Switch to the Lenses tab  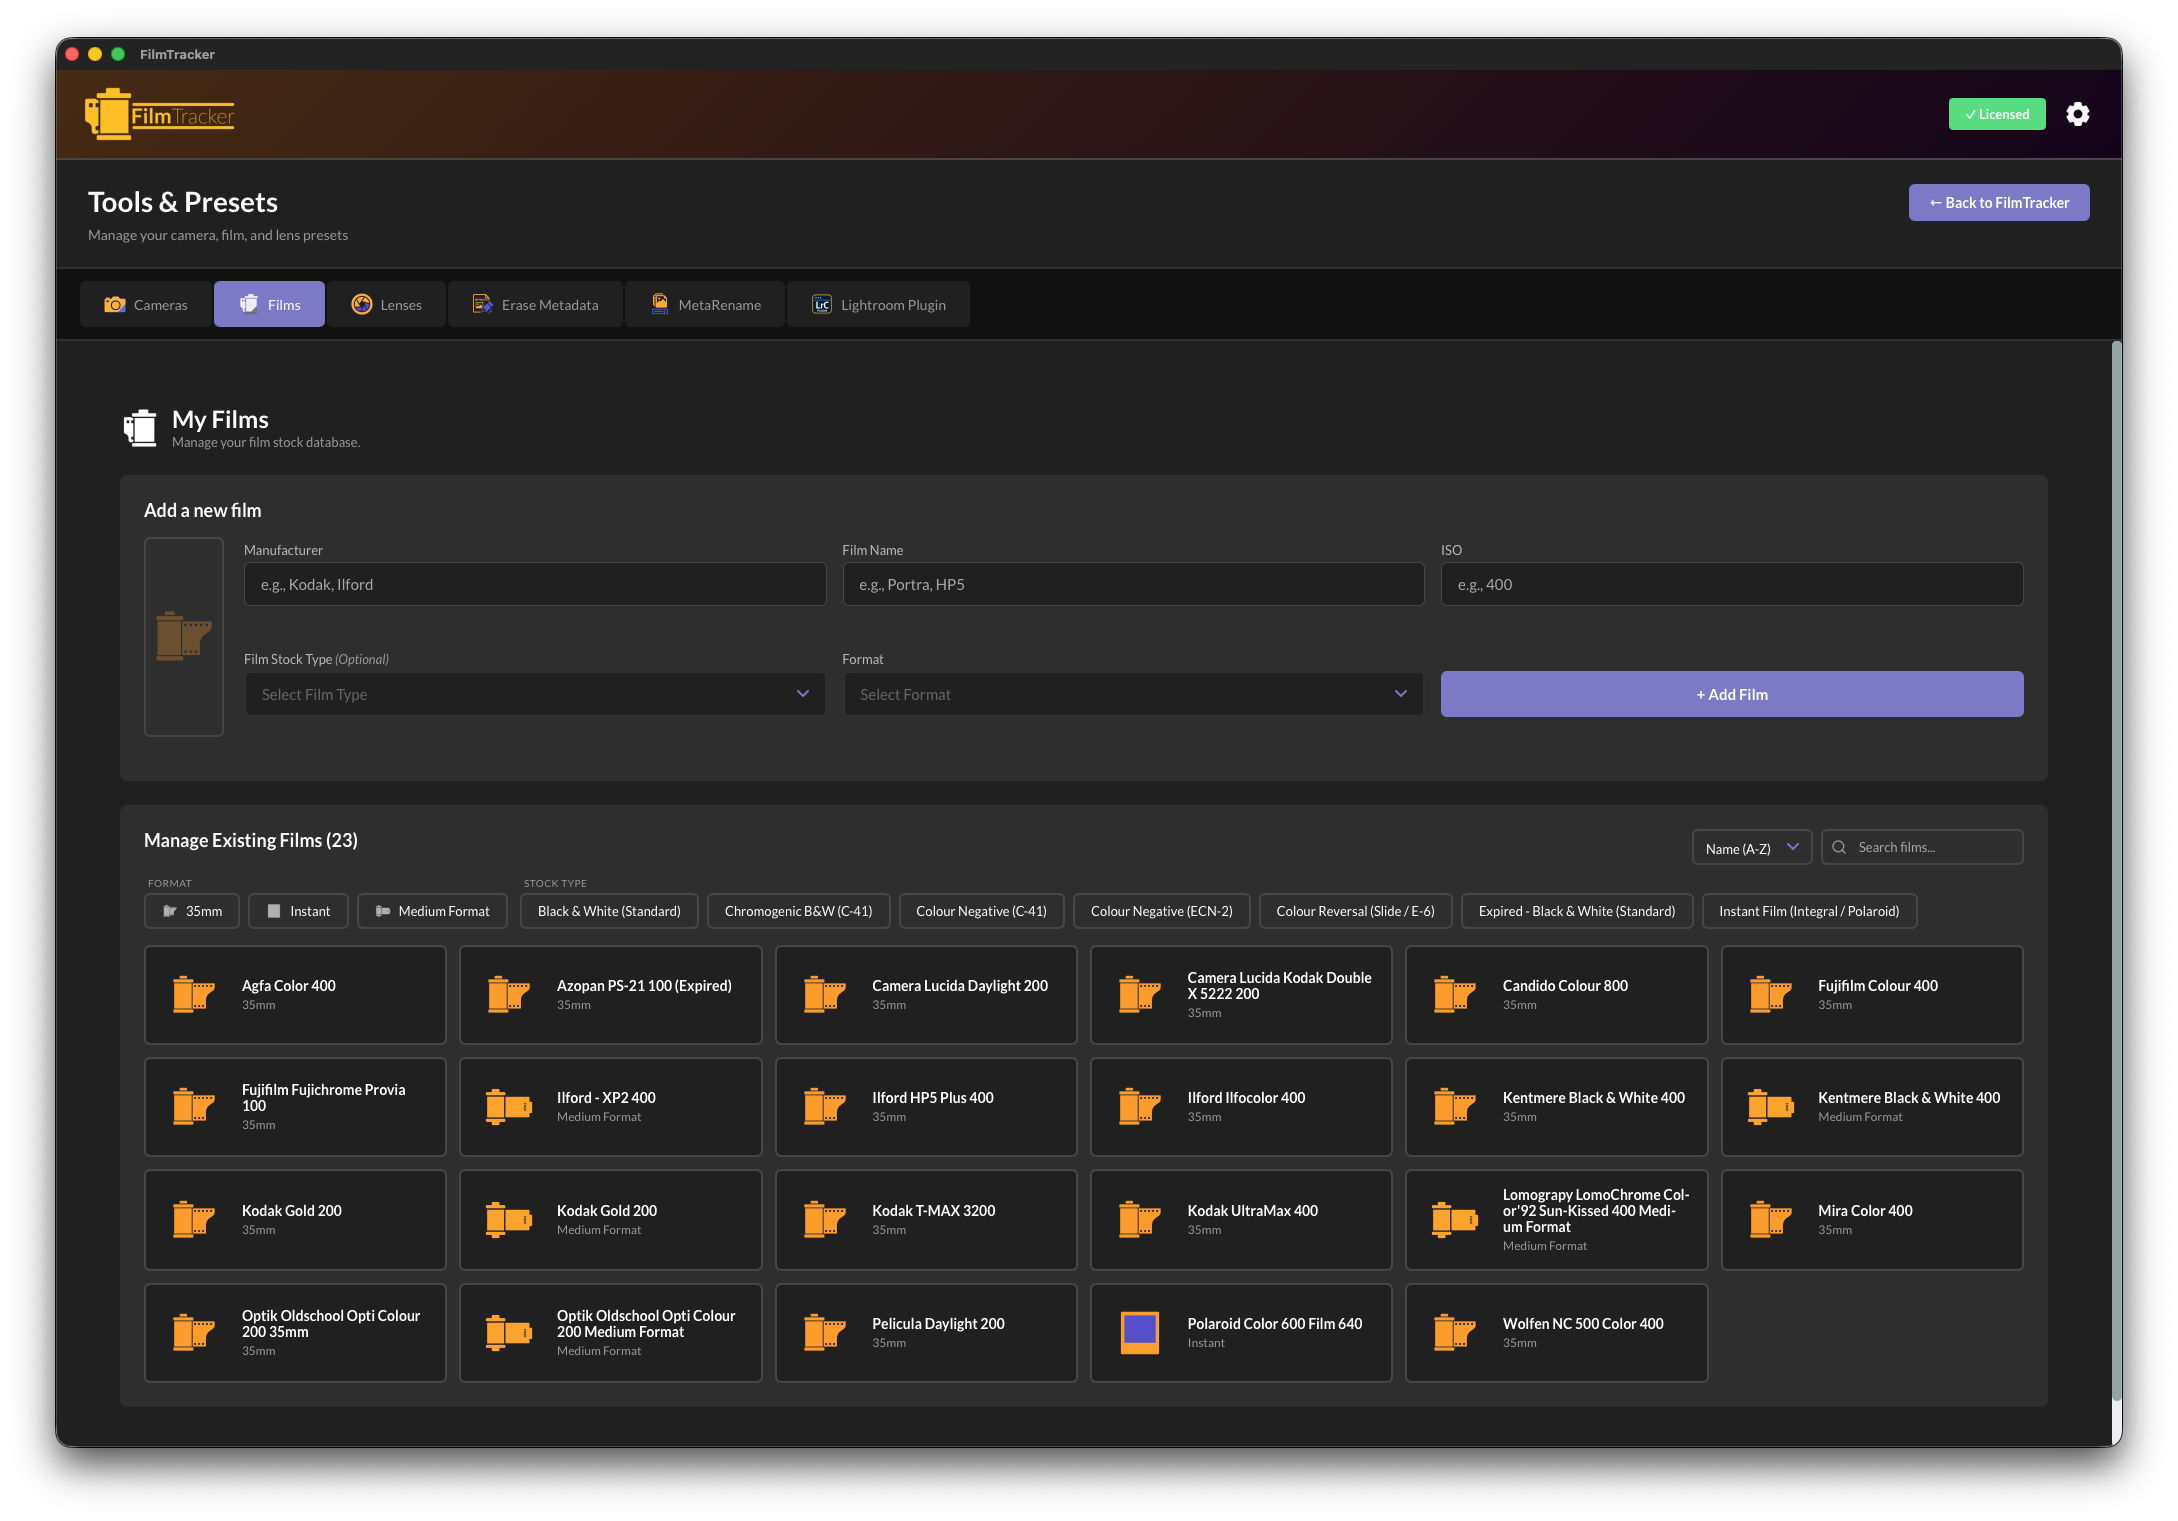point(386,304)
